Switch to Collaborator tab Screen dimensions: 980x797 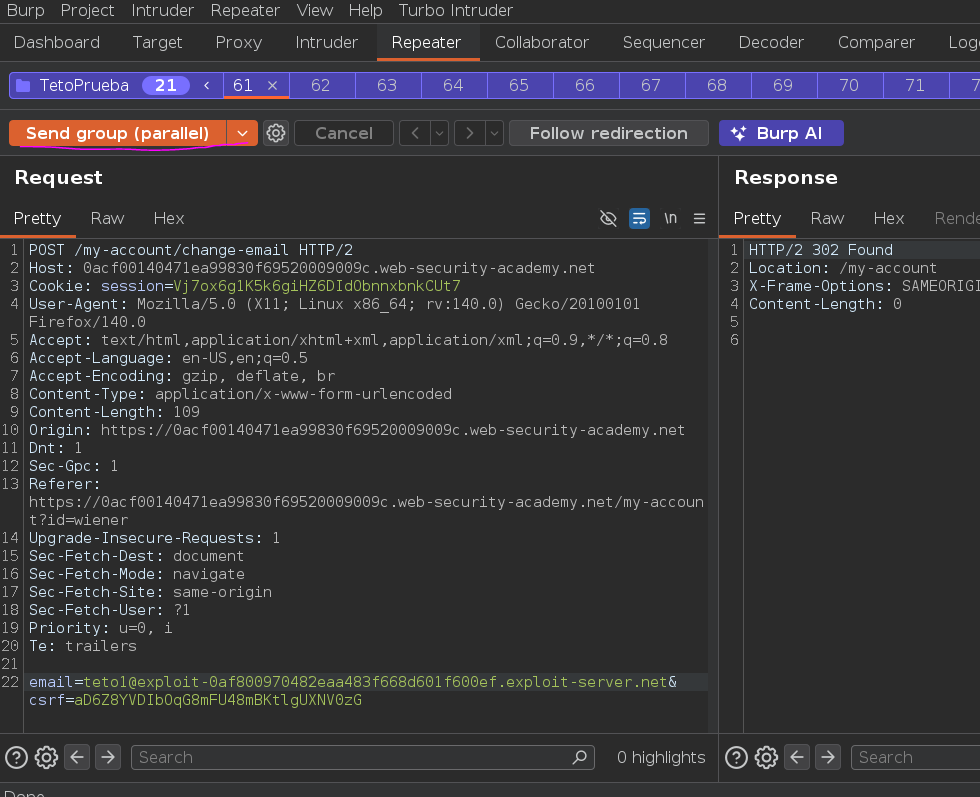[542, 43]
